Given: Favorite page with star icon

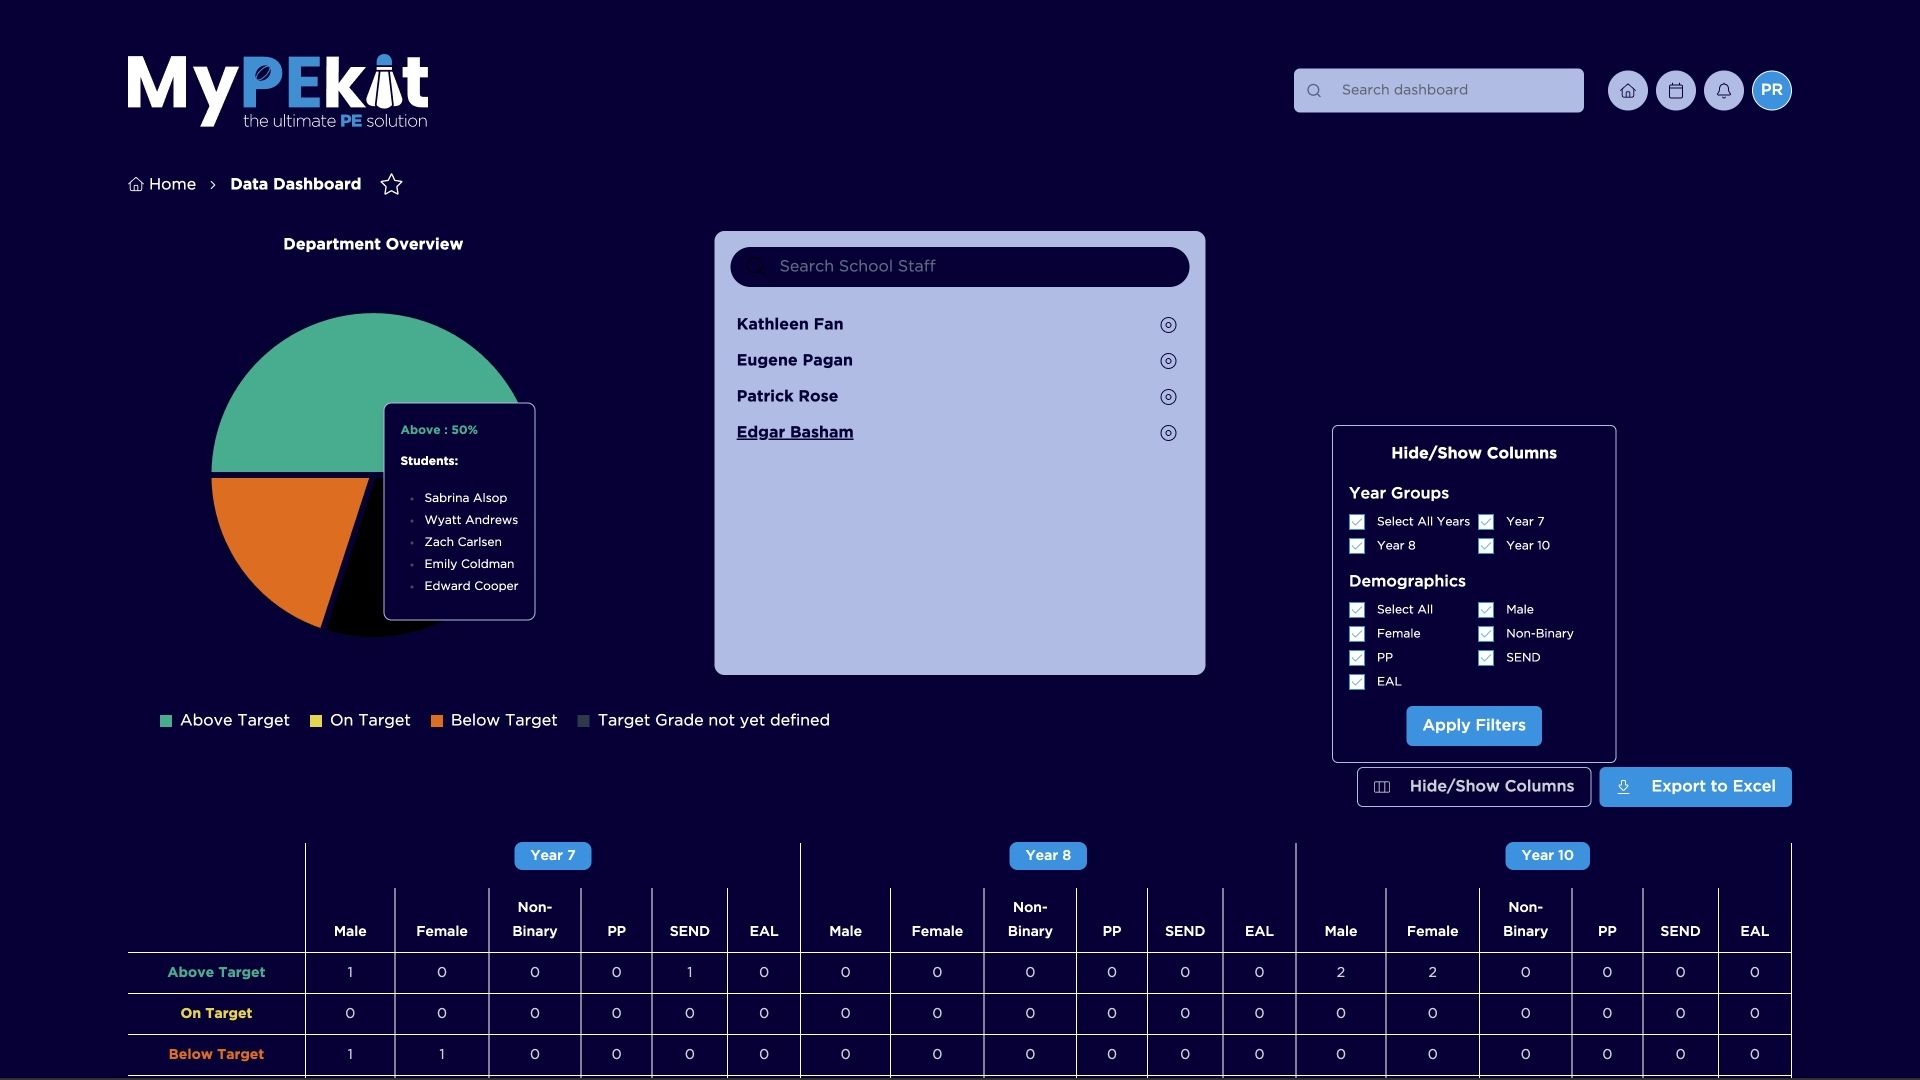Looking at the screenshot, I should pos(391,185).
